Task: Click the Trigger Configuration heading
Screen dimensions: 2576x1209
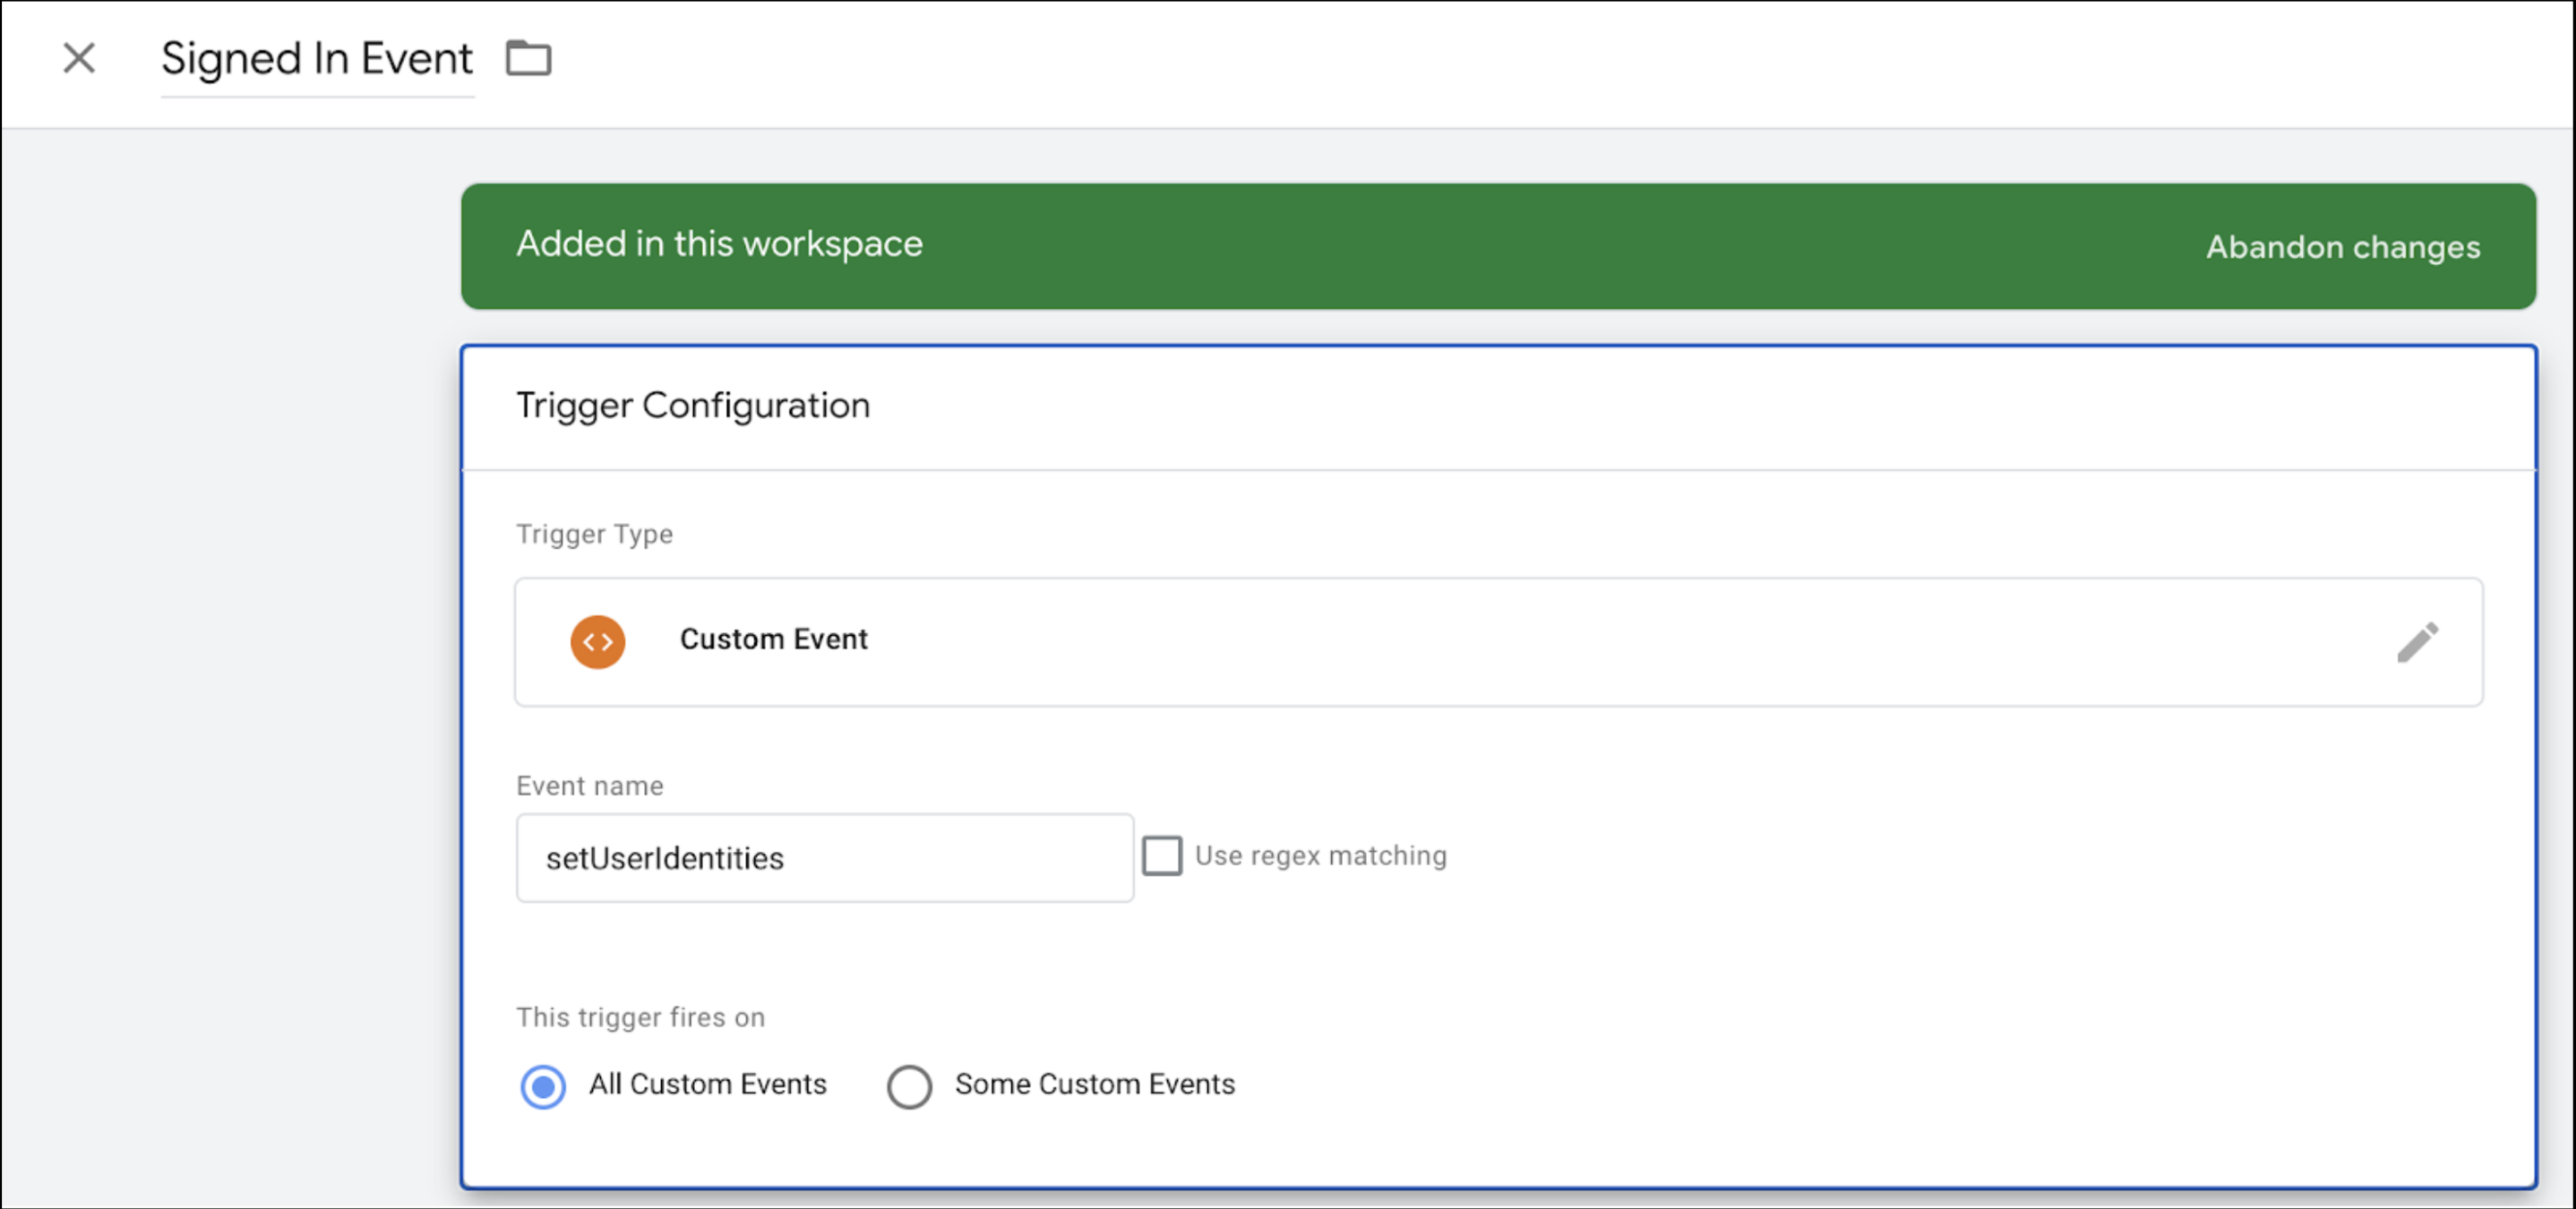Action: coord(692,405)
